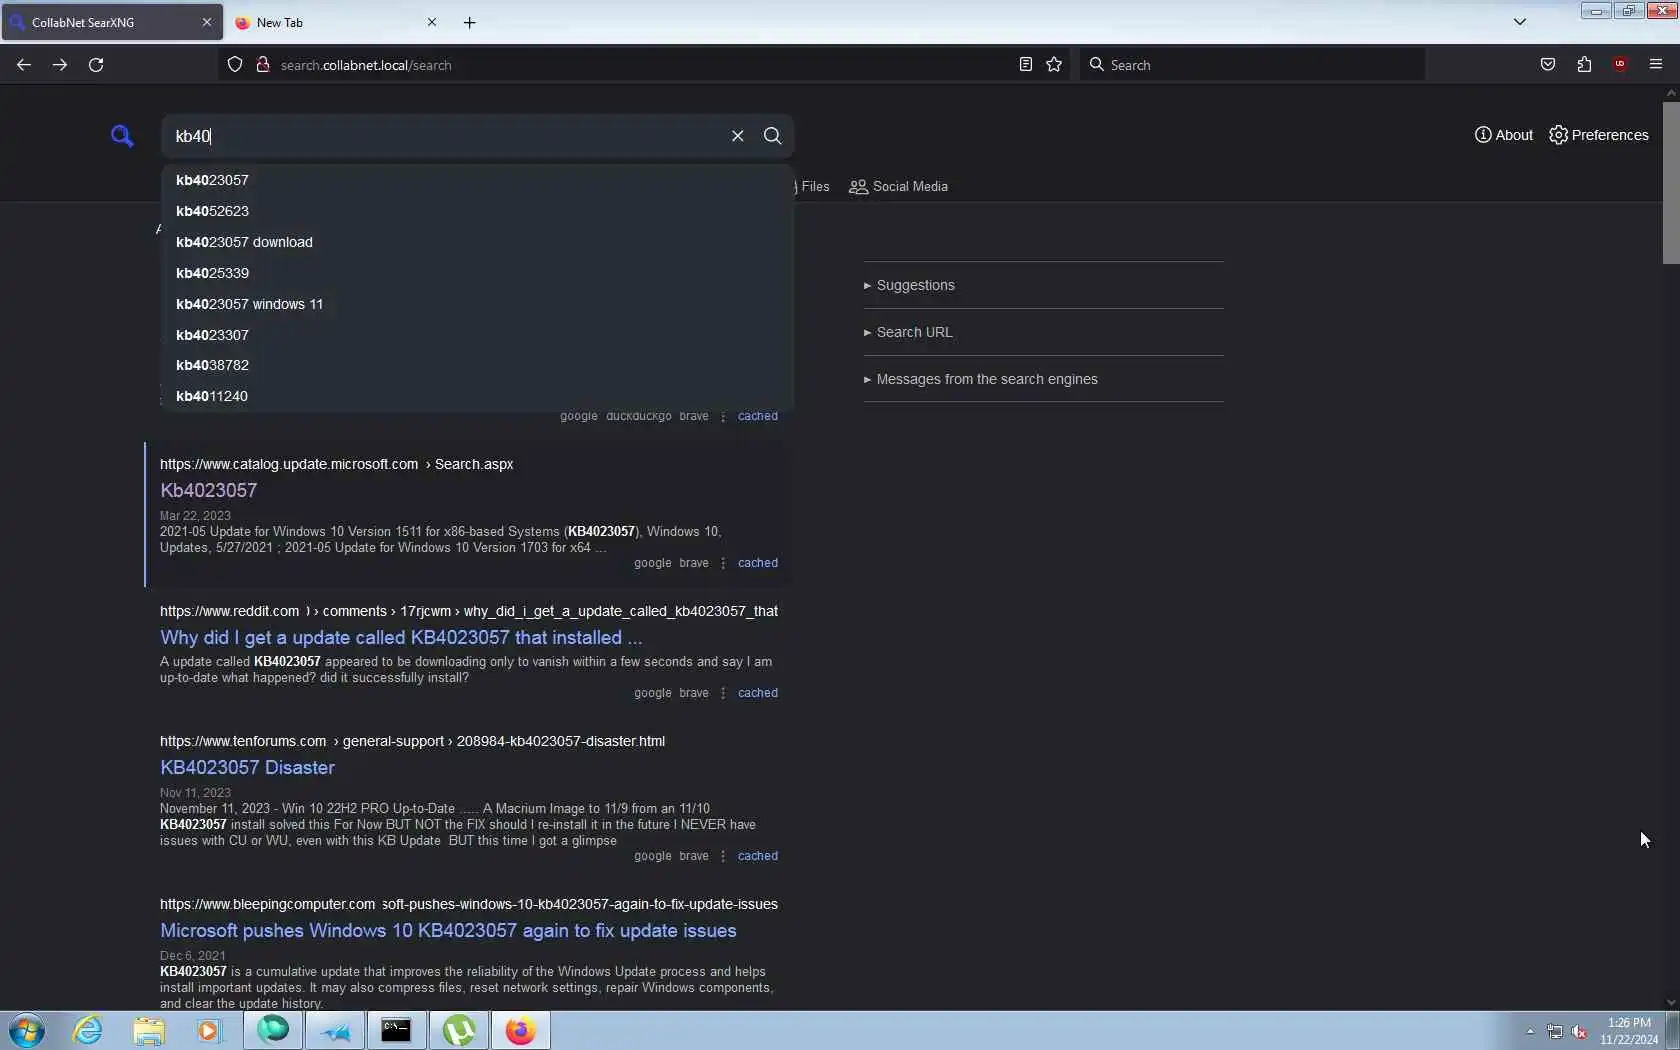Reload the current page
This screenshot has height=1050, width=1680.
[96, 65]
